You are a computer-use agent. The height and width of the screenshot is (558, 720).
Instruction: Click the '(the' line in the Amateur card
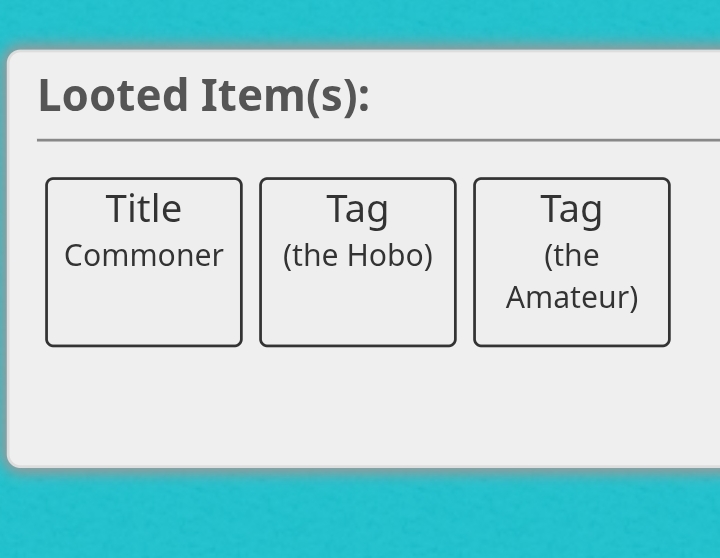pyautogui.click(x=572, y=256)
